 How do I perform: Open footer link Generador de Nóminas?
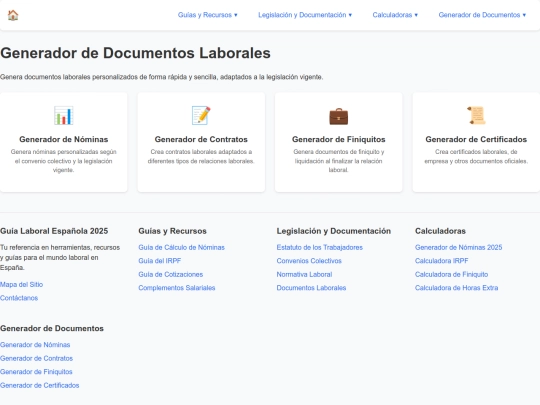[35, 345]
